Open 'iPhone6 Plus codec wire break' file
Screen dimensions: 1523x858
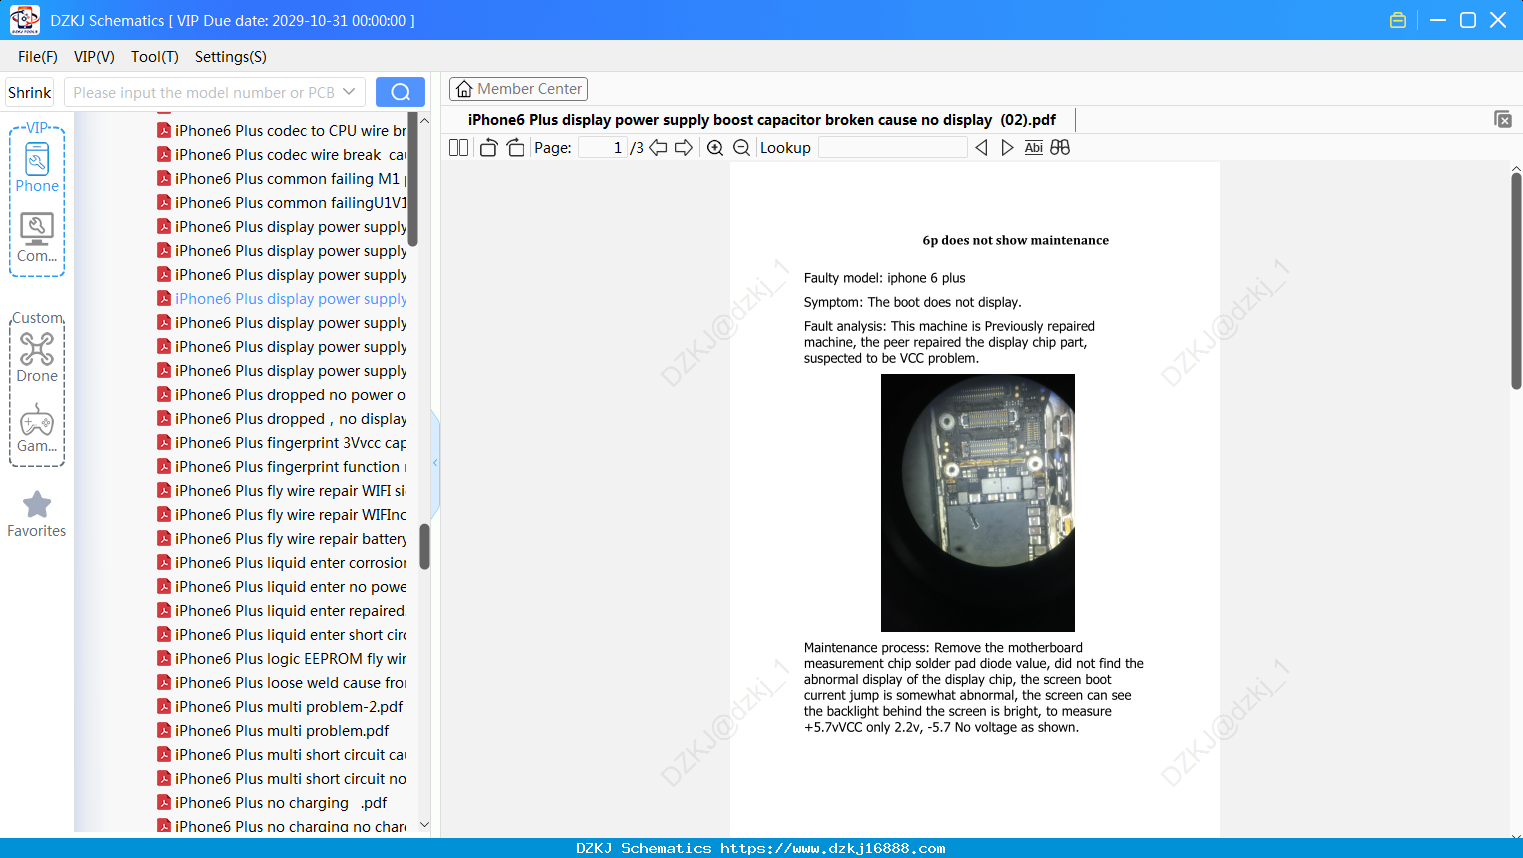[282, 155]
